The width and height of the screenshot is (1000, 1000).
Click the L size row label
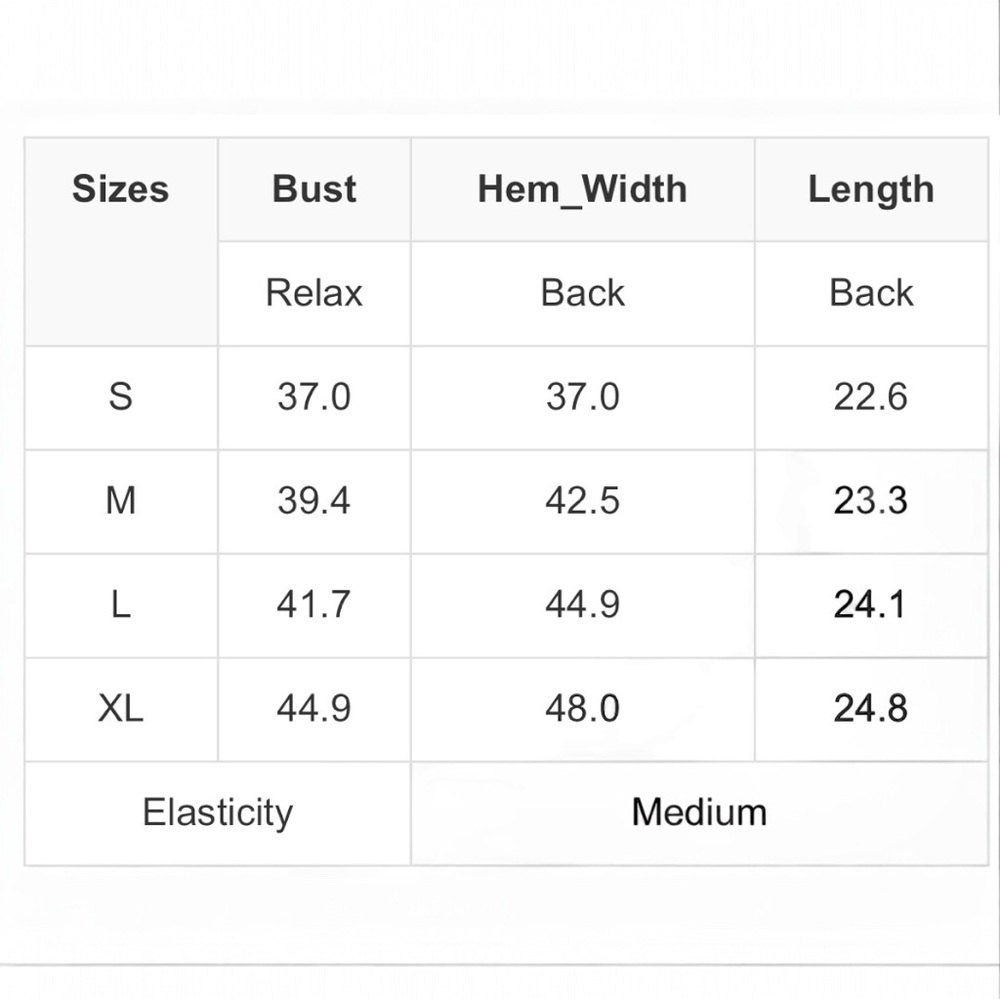coord(120,605)
